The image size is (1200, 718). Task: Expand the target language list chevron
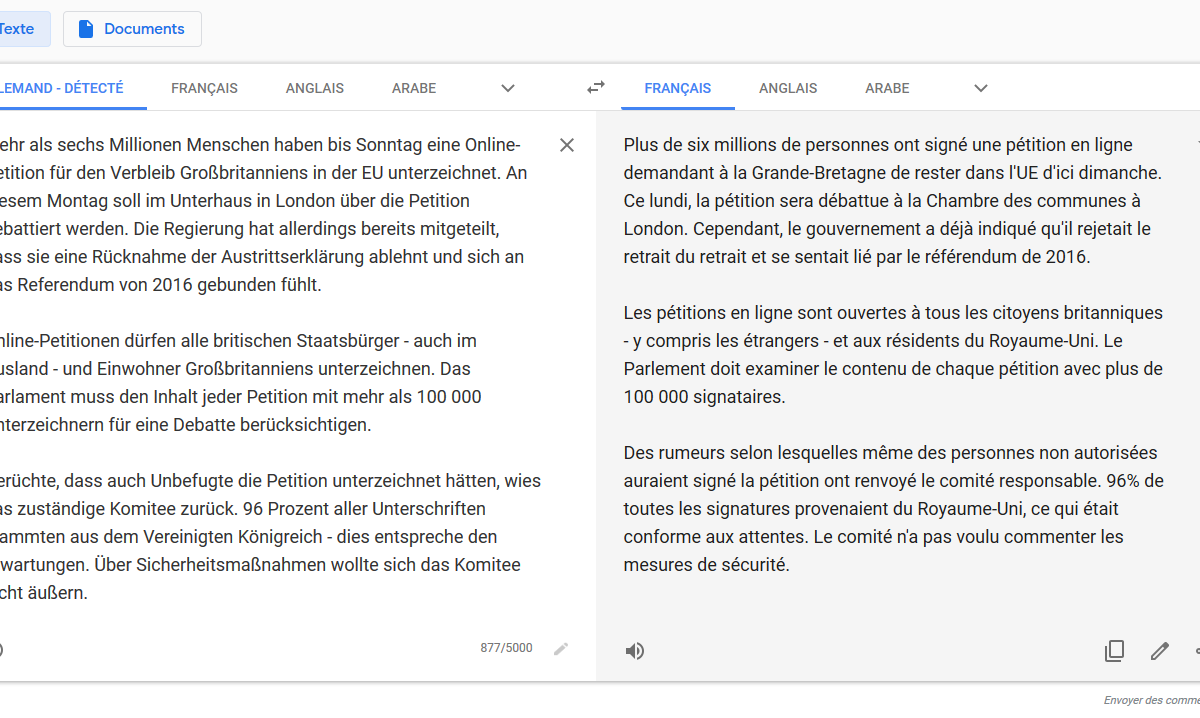(981, 88)
